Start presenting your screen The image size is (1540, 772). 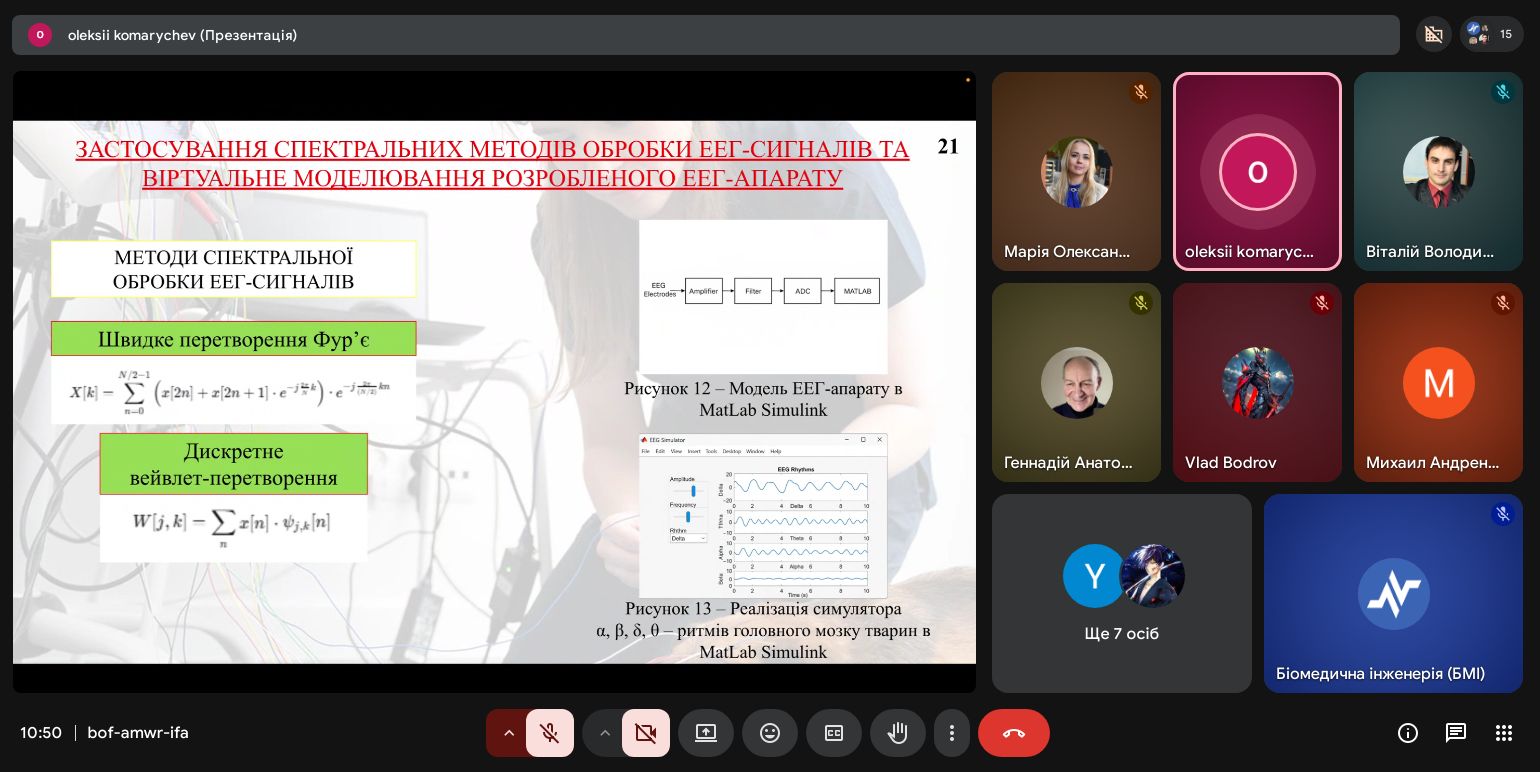click(x=706, y=733)
